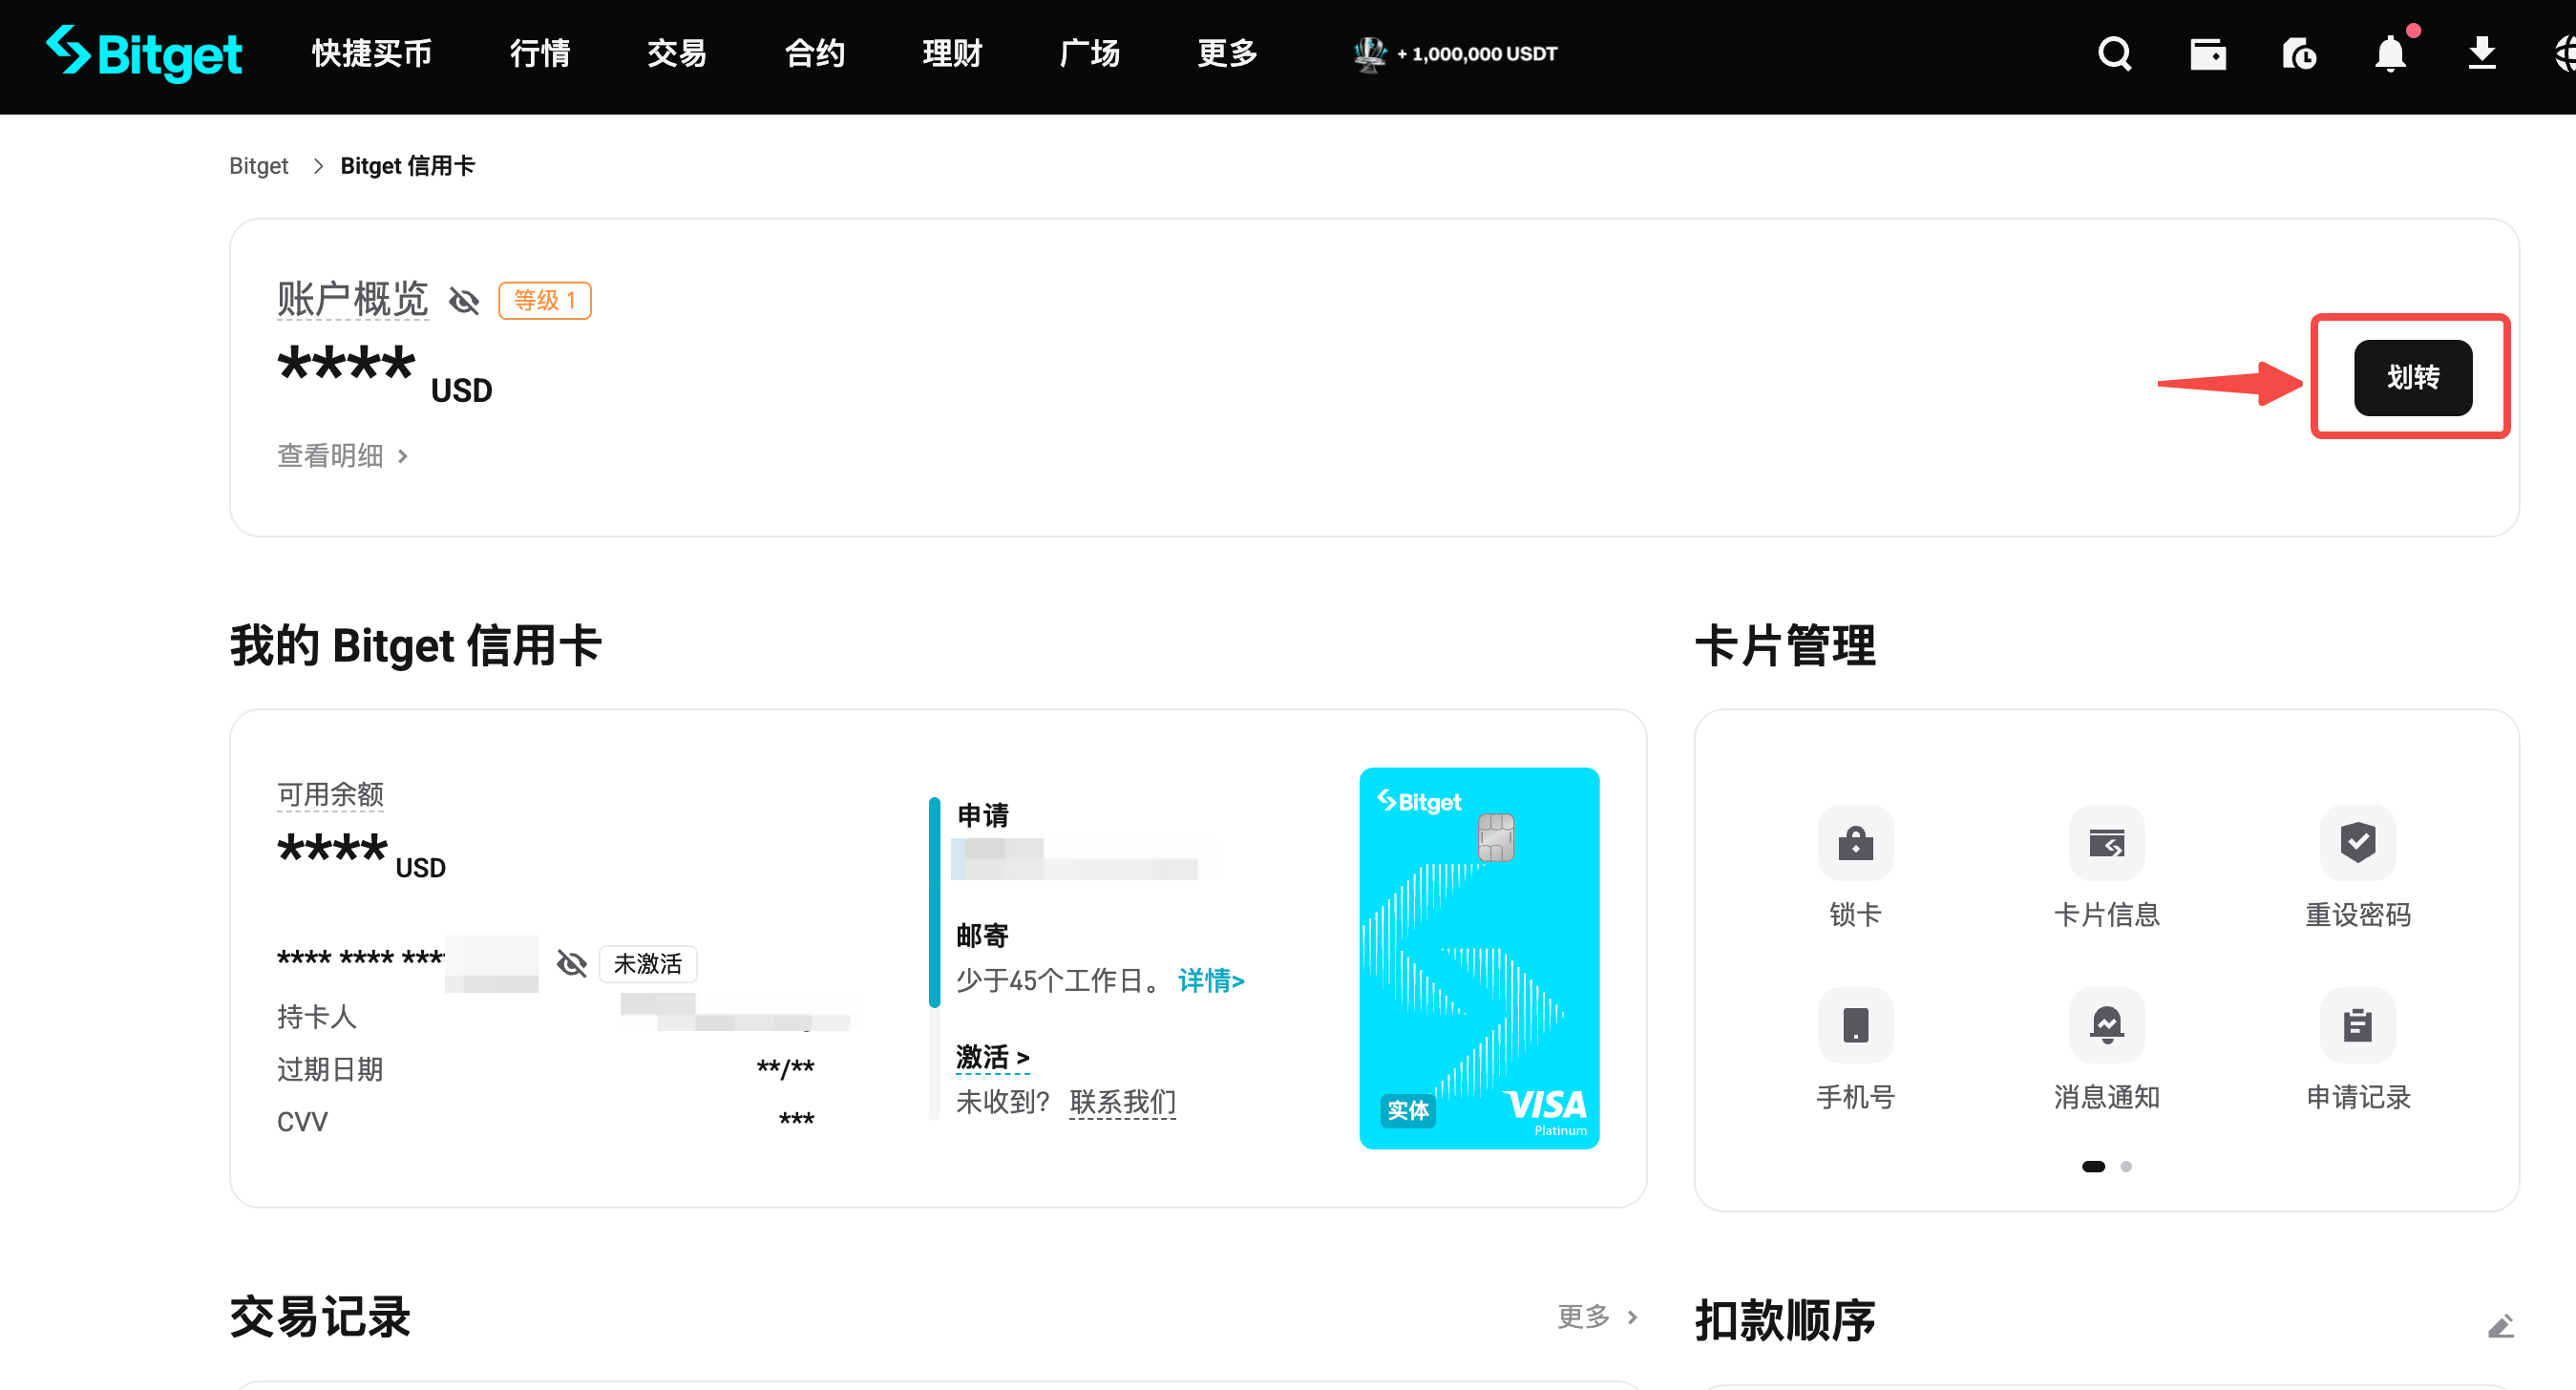
Task: Click the app download icon
Action: pos(2482,54)
